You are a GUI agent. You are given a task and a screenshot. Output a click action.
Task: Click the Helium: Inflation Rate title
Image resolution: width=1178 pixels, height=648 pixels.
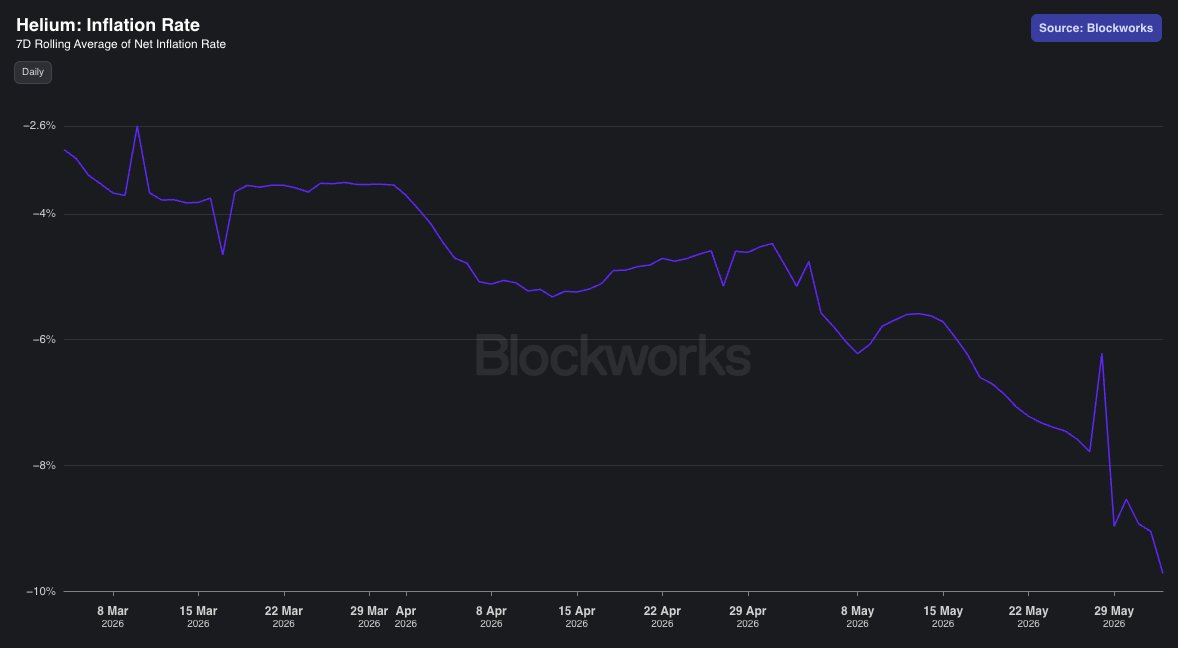(108, 25)
